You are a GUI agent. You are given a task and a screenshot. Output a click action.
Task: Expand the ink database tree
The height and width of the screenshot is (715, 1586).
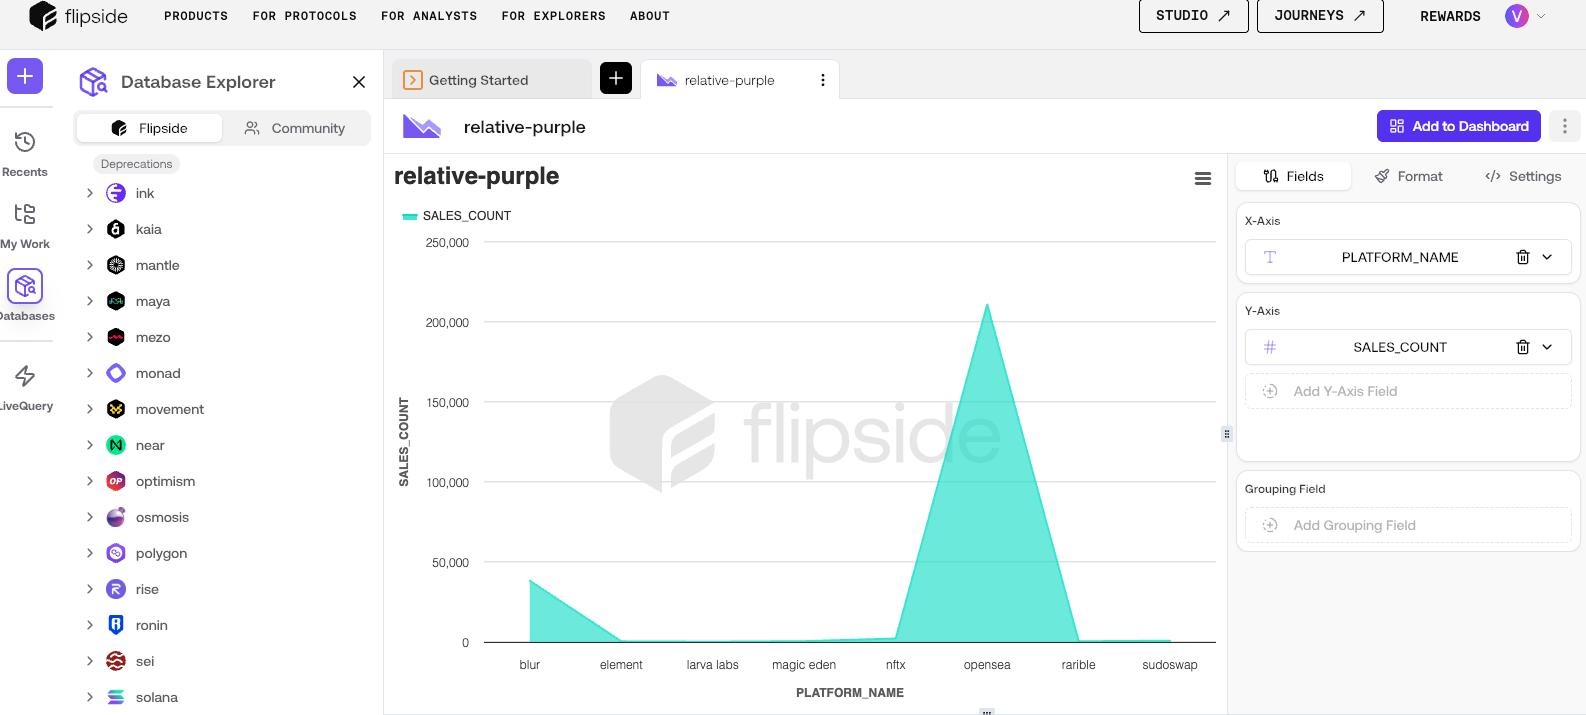[90, 193]
